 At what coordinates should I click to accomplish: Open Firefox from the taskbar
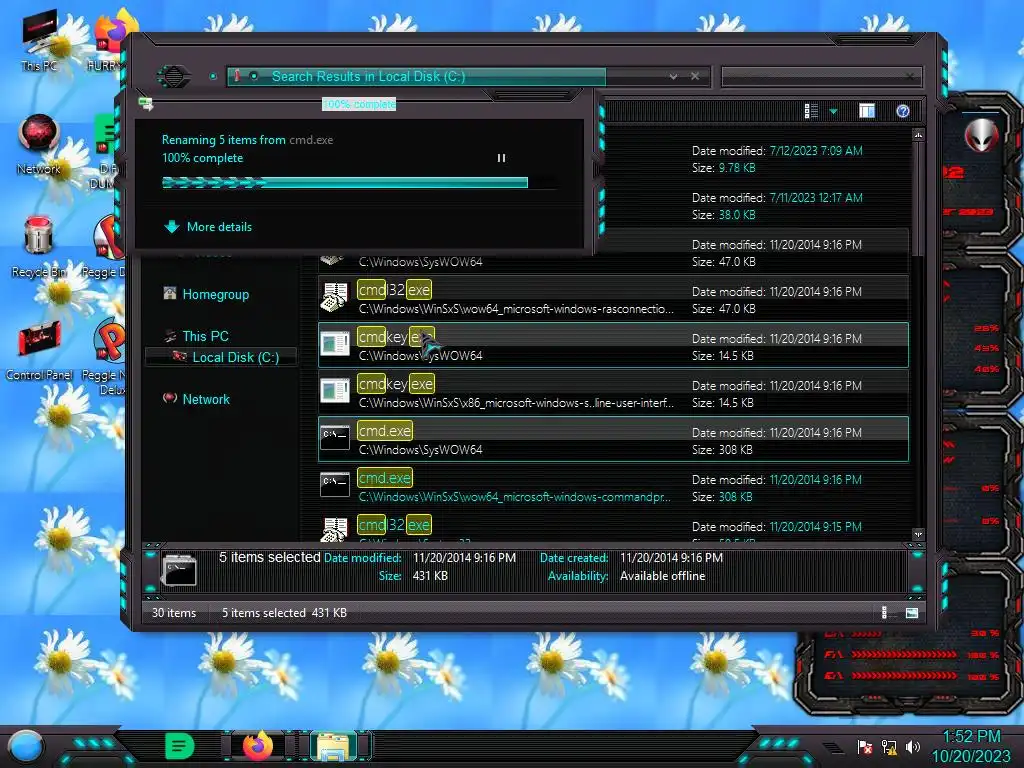click(258, 746)
